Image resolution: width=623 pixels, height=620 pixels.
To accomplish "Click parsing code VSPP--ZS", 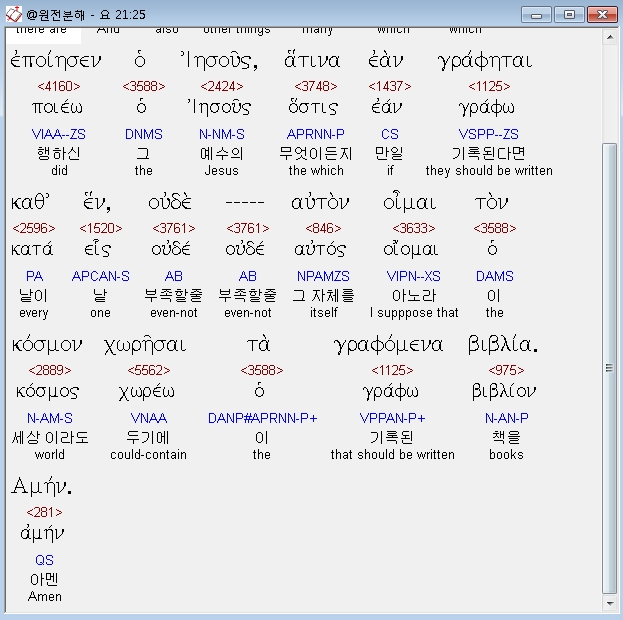I will 488,134.
